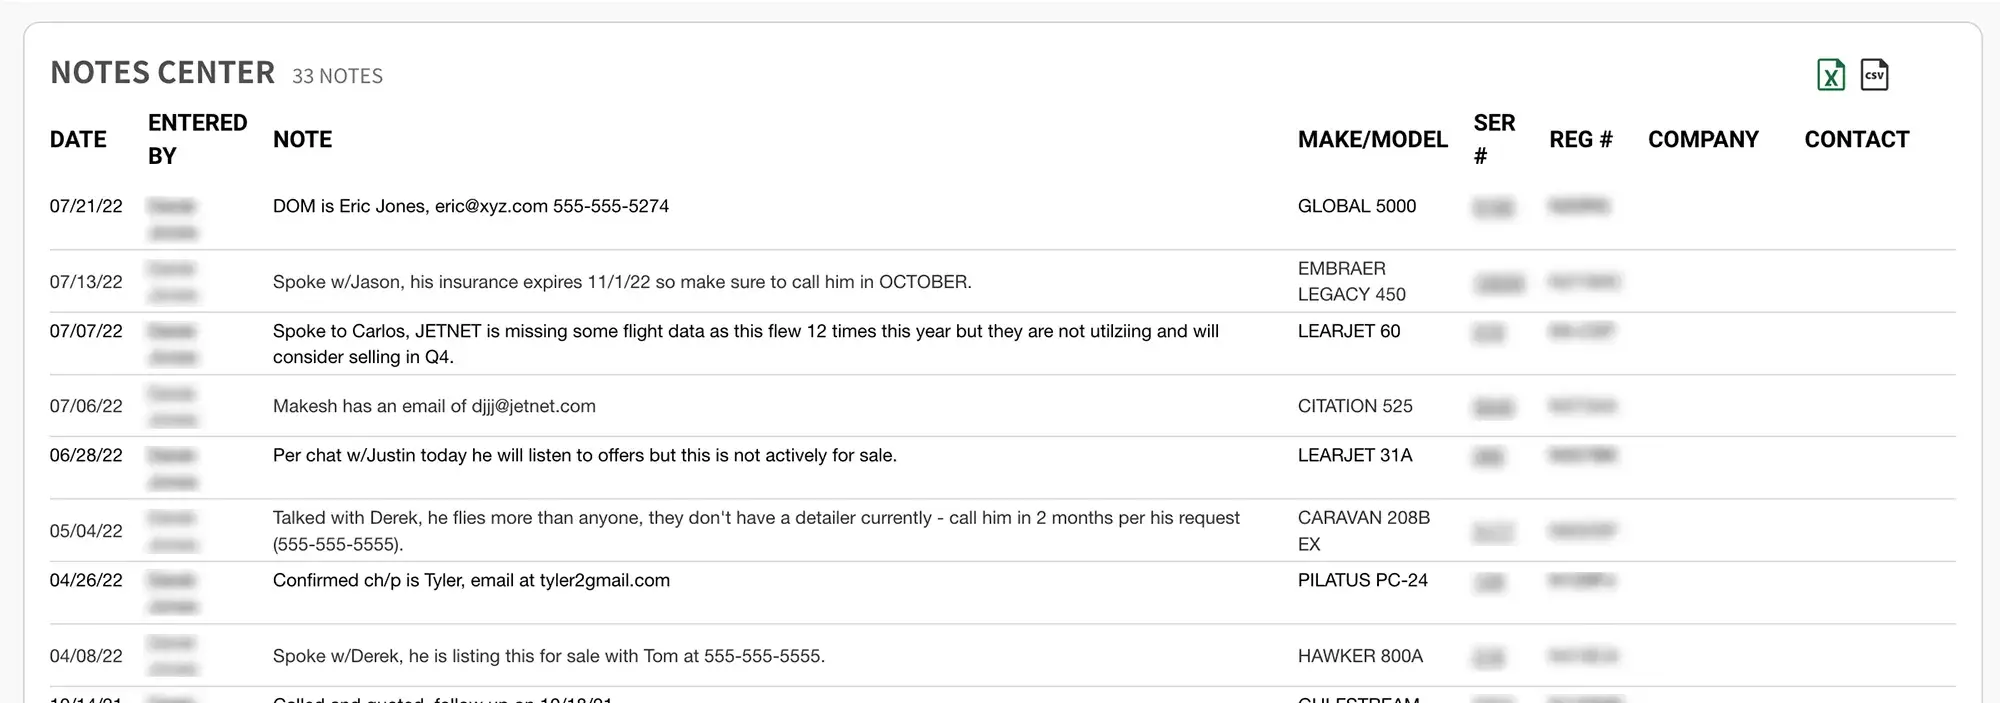Click the SER # column header
The height and width of the screenshot is (703, 2000).
1494,139
